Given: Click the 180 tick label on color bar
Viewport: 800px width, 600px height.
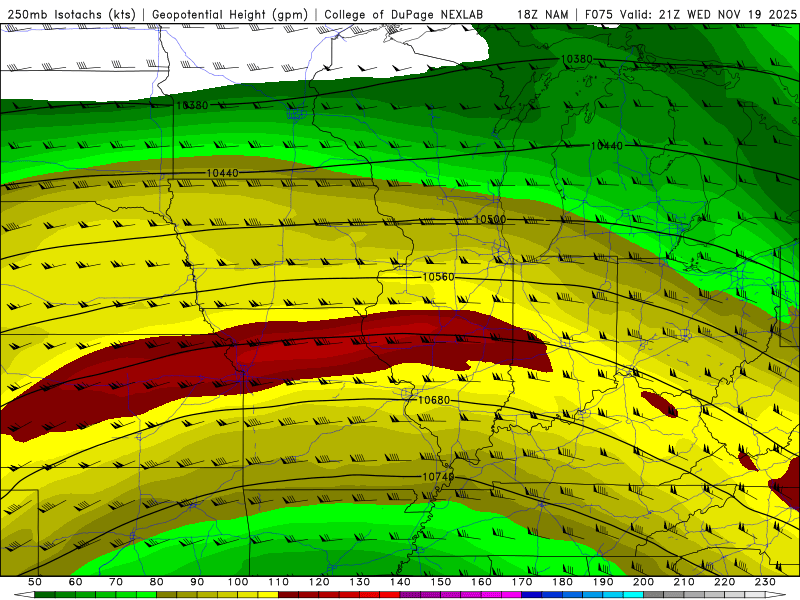Looking at the screenshot, I should pos(563,582).
